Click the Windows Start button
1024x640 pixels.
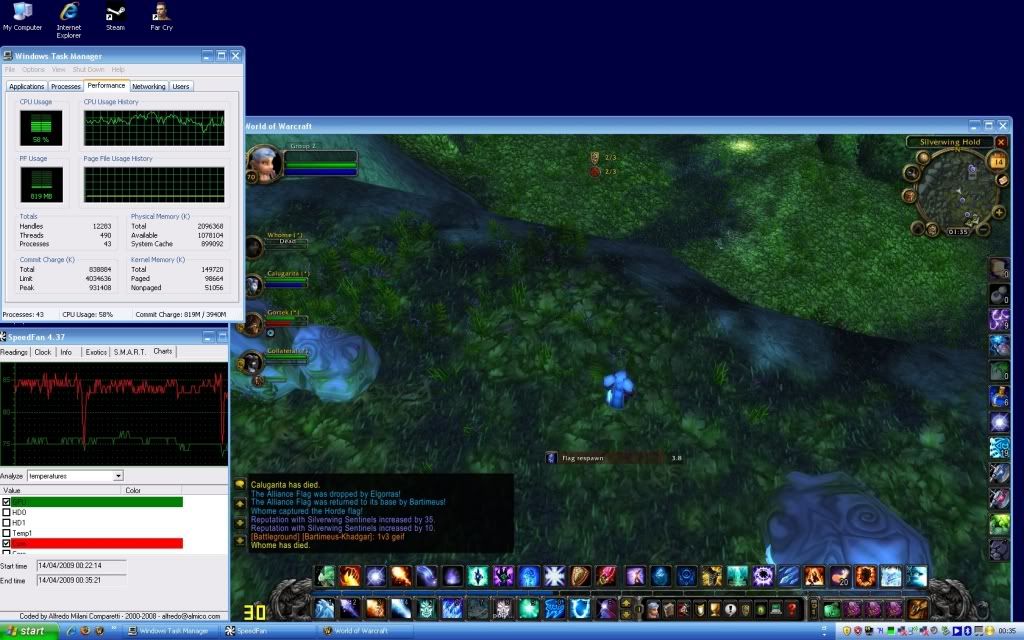(x=29, y=631)
